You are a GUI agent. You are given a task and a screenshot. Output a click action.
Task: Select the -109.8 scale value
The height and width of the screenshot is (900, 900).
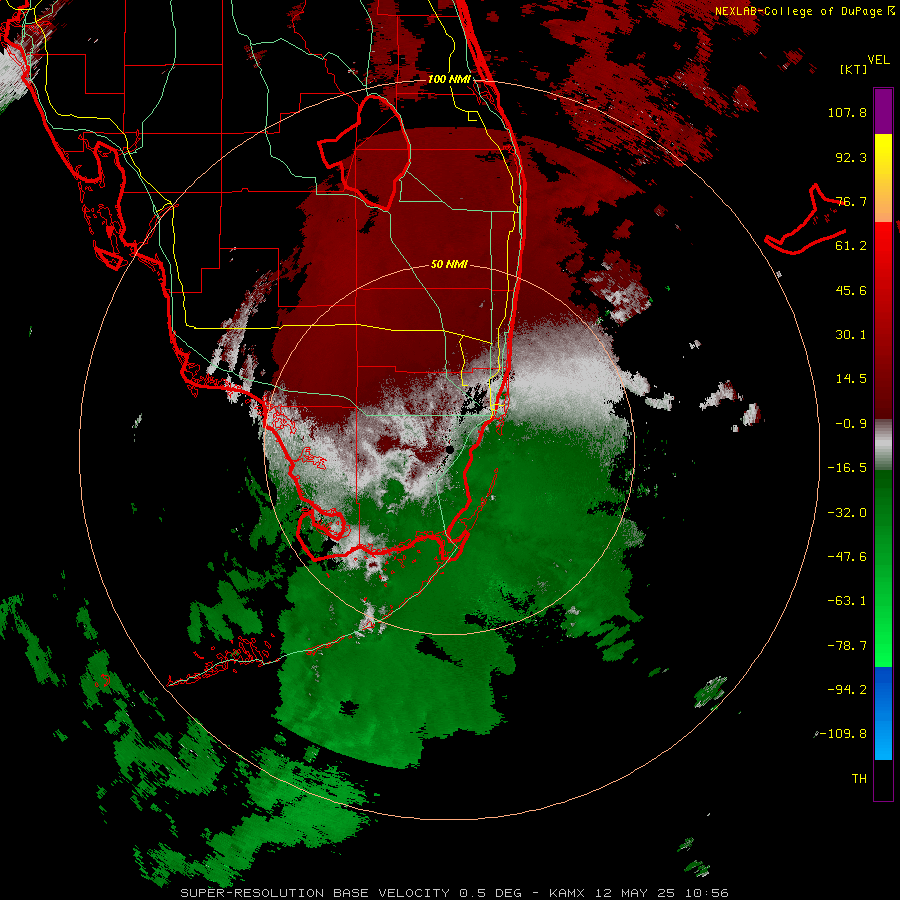coord(843,734)
